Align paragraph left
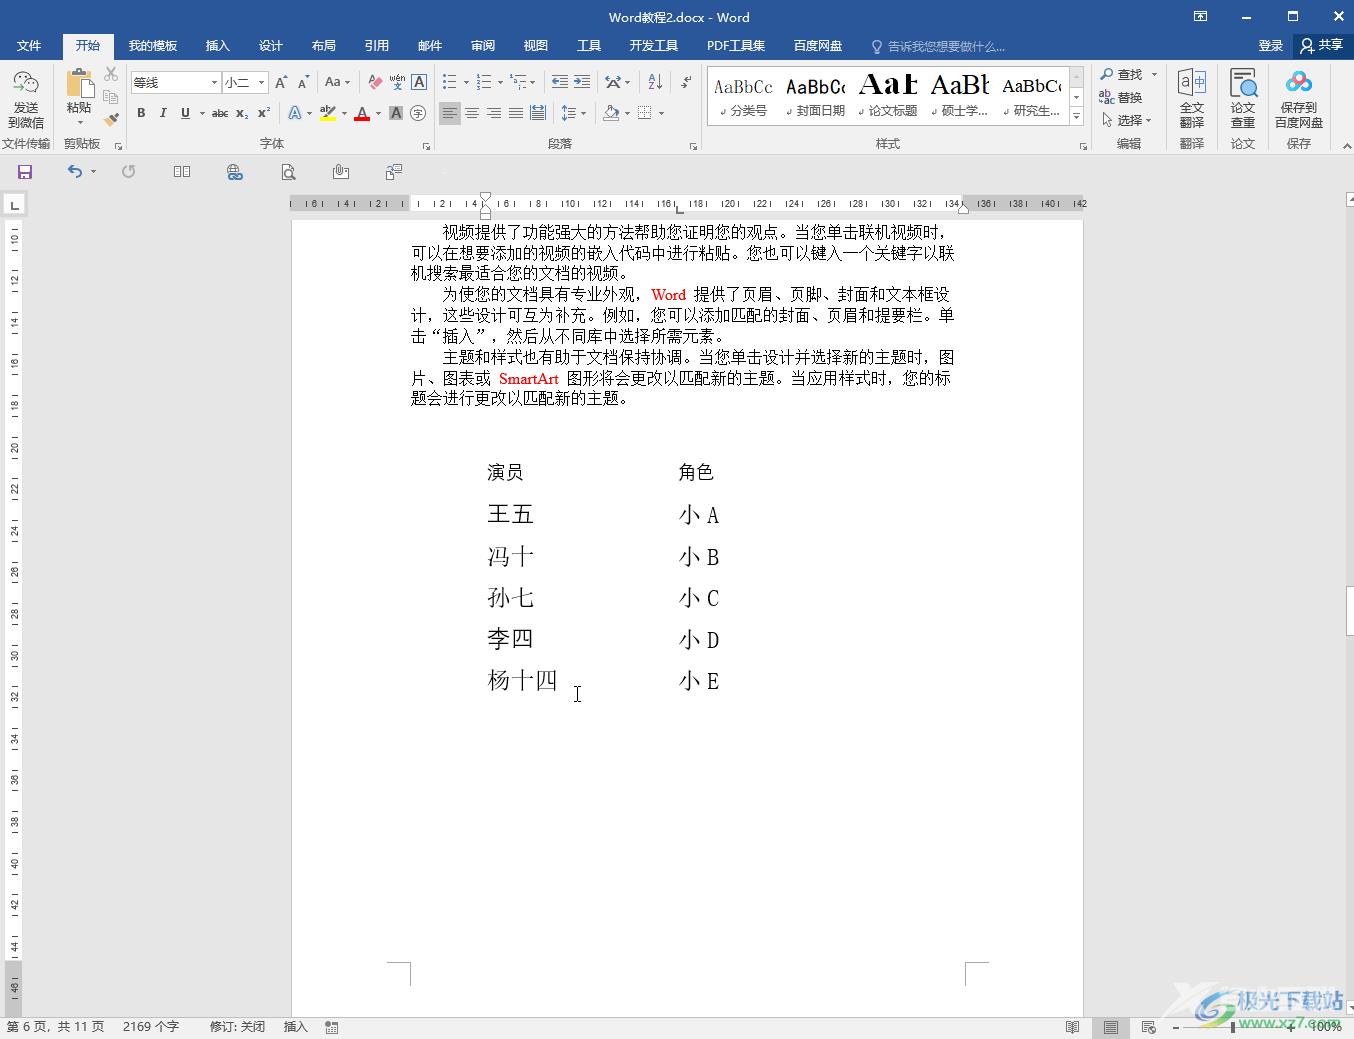 pyautogui.click(x=450, y=113)
